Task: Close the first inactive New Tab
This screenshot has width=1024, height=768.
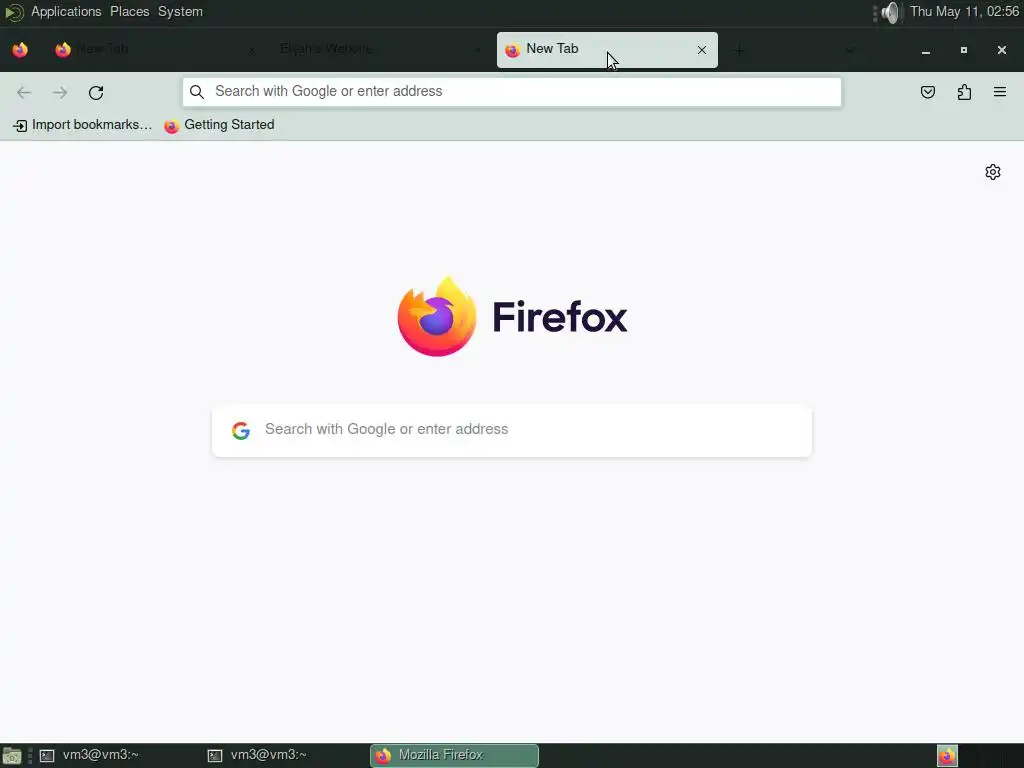Action: [251, 50]
